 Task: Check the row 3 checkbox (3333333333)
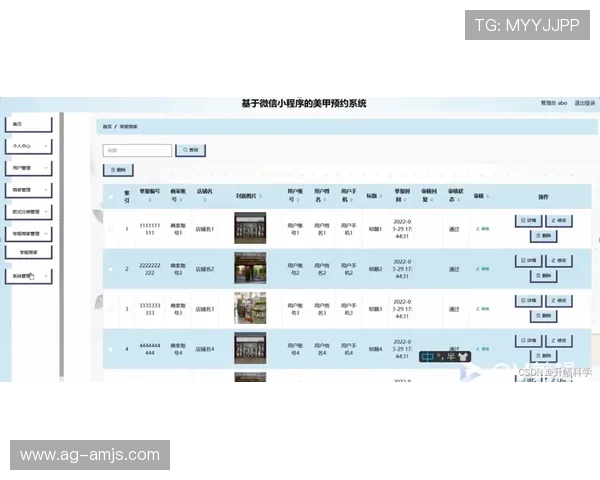coord(111,309)
